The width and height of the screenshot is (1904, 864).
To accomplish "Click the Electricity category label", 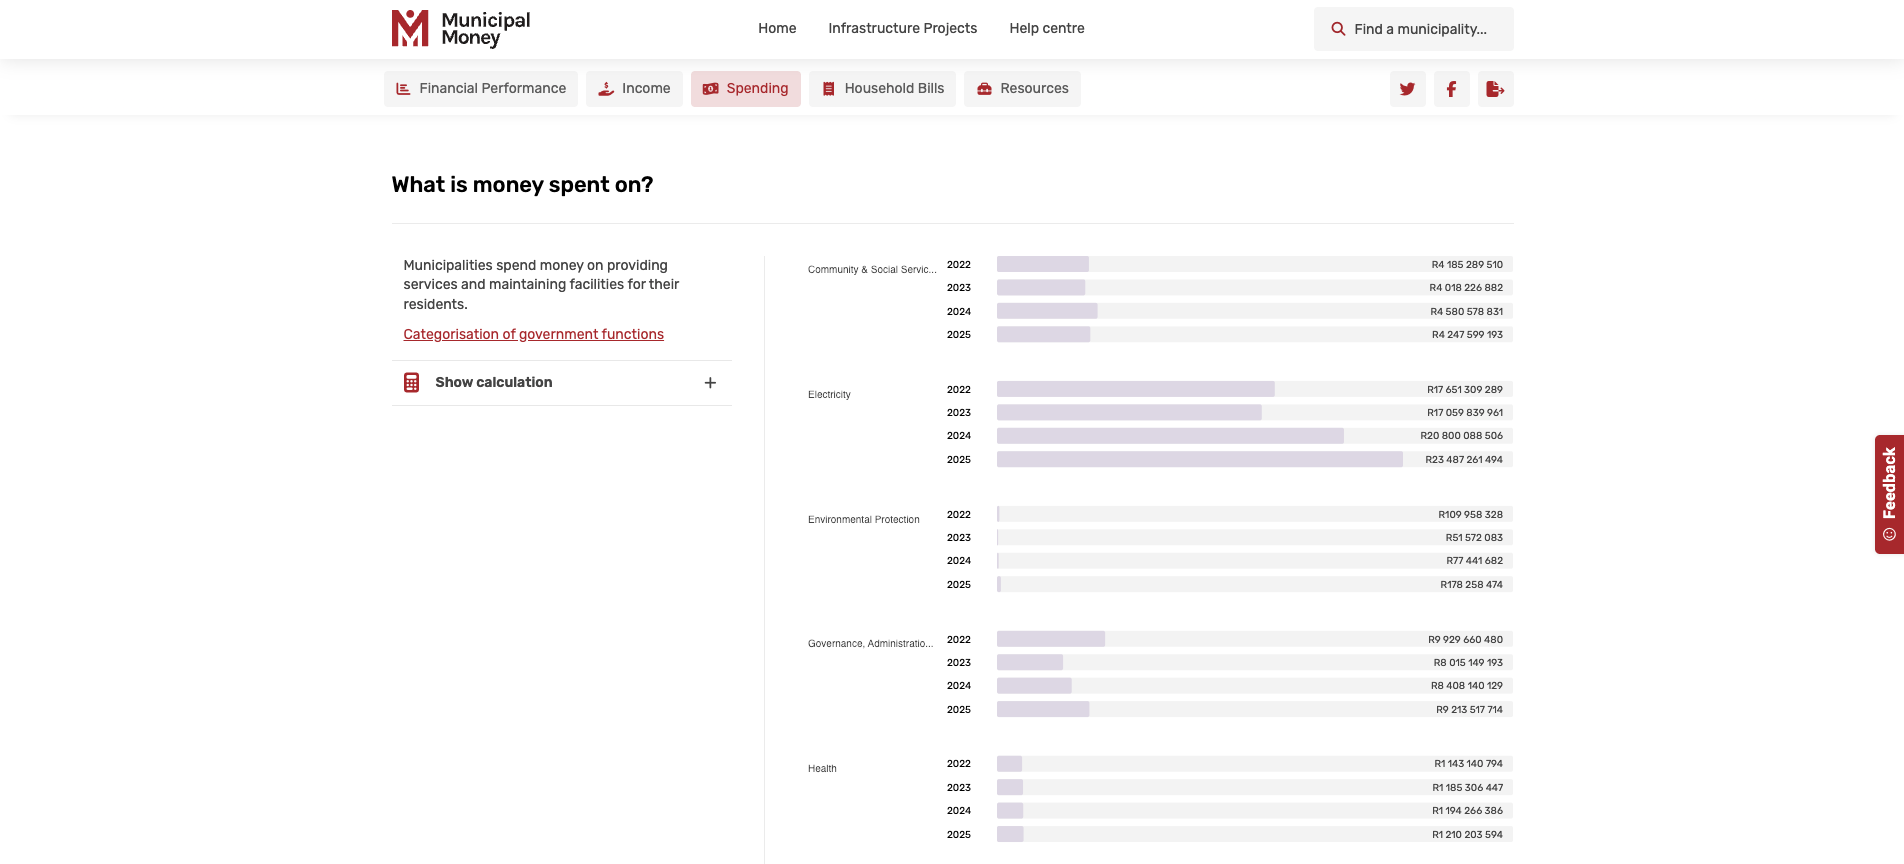I will point(829,395).
